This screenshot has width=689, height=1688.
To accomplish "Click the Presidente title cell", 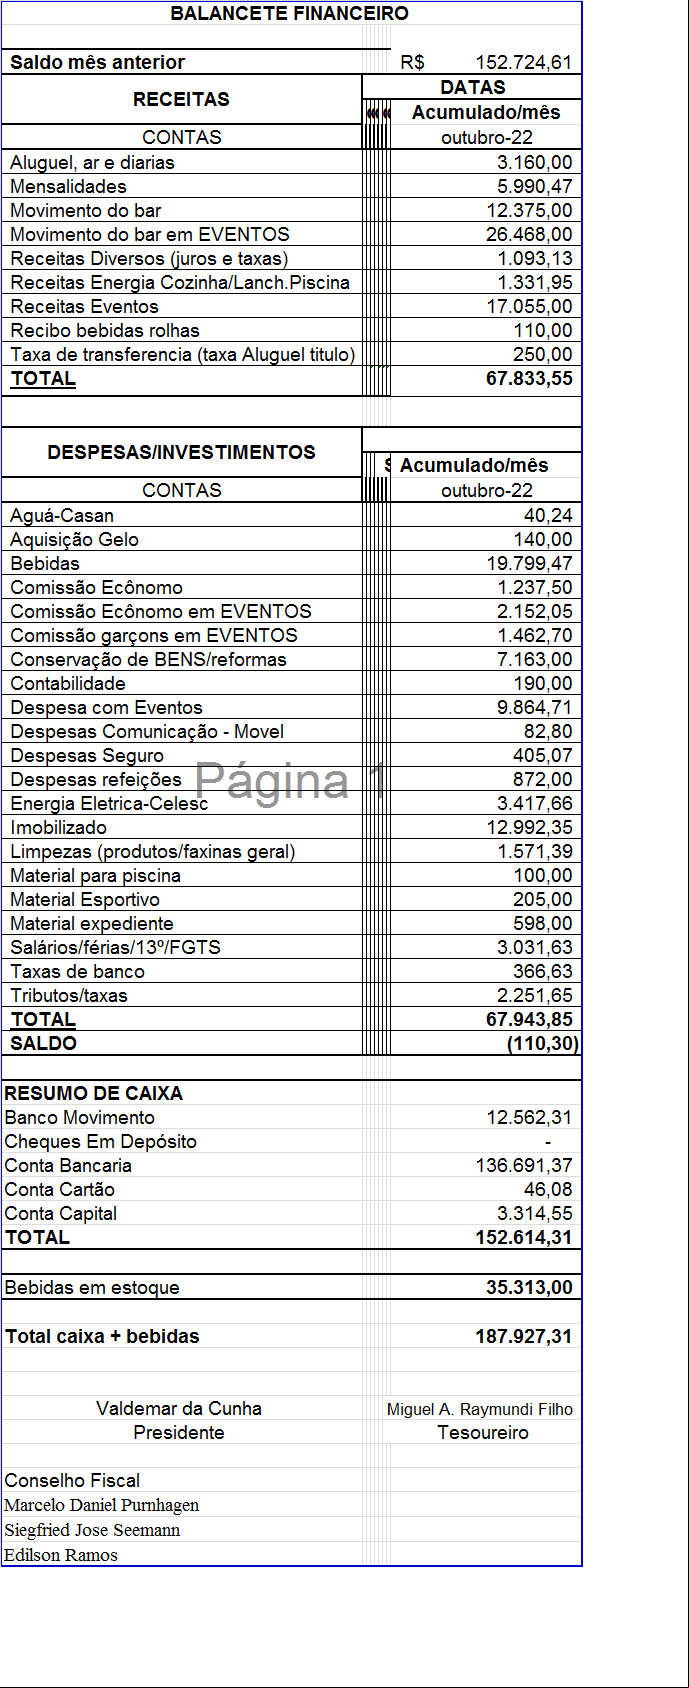I will (179, 1432).
